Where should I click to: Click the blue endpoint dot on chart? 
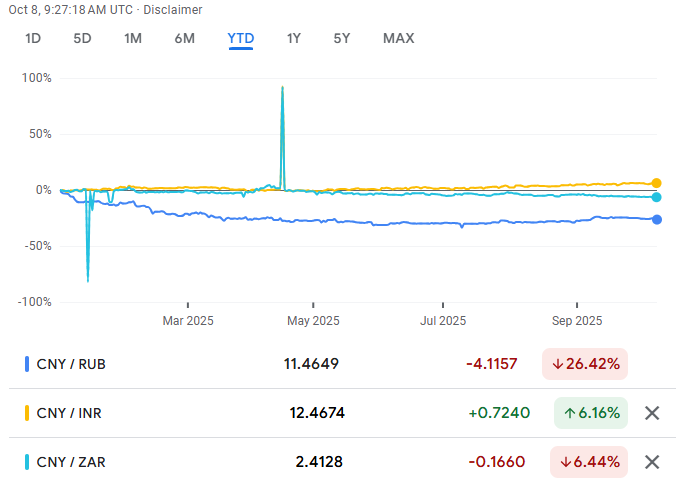tap(656, 219)
